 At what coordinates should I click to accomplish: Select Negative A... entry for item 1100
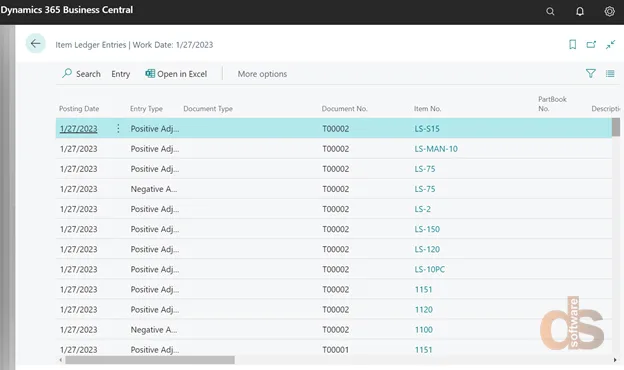coord(154,329)
